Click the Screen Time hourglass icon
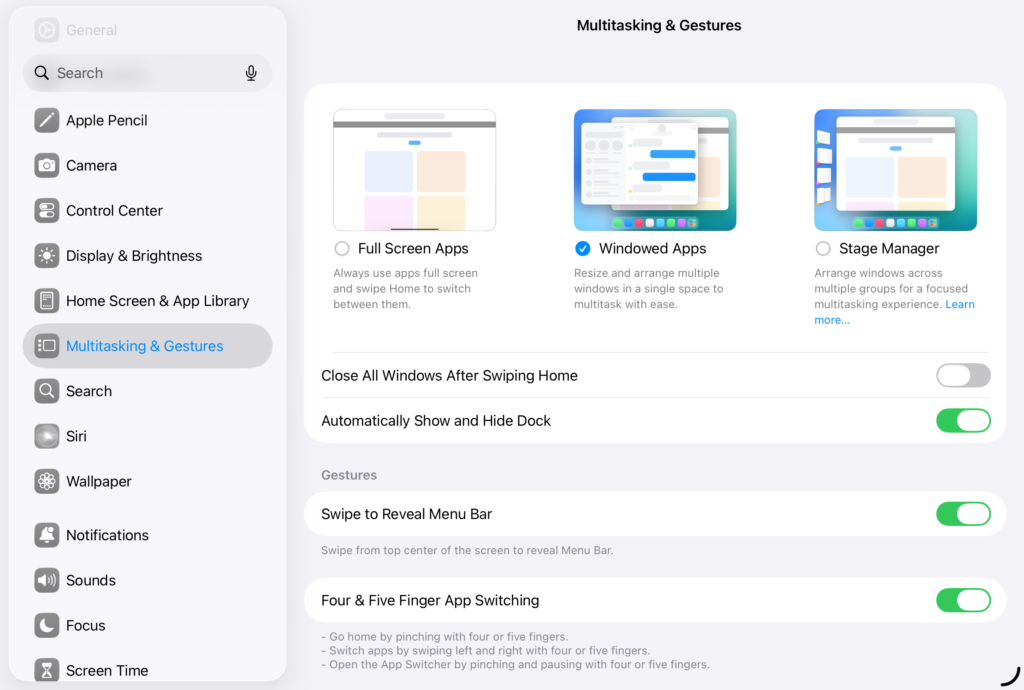This screenshot has height=690, width=1024. 46,670
